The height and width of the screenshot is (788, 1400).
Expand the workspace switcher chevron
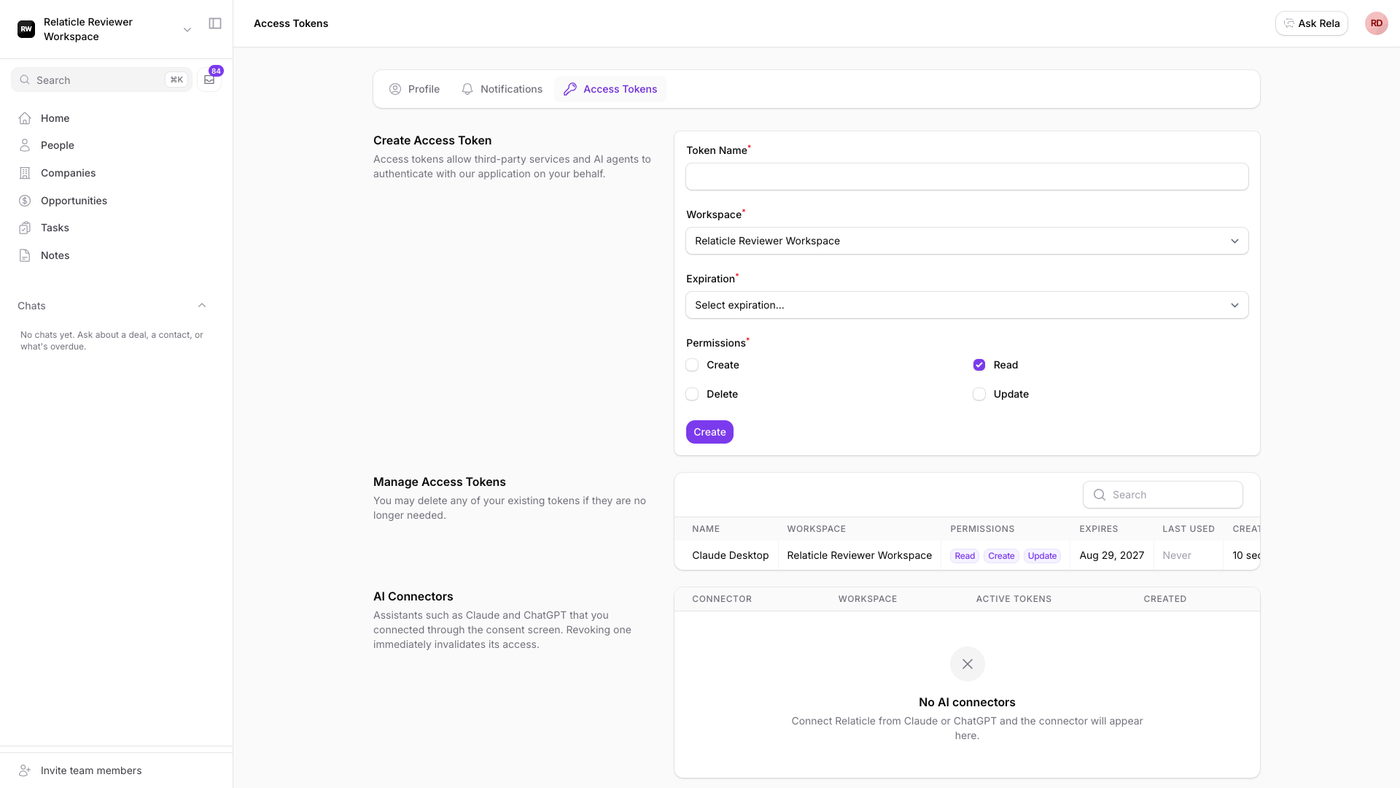(187, 30)
